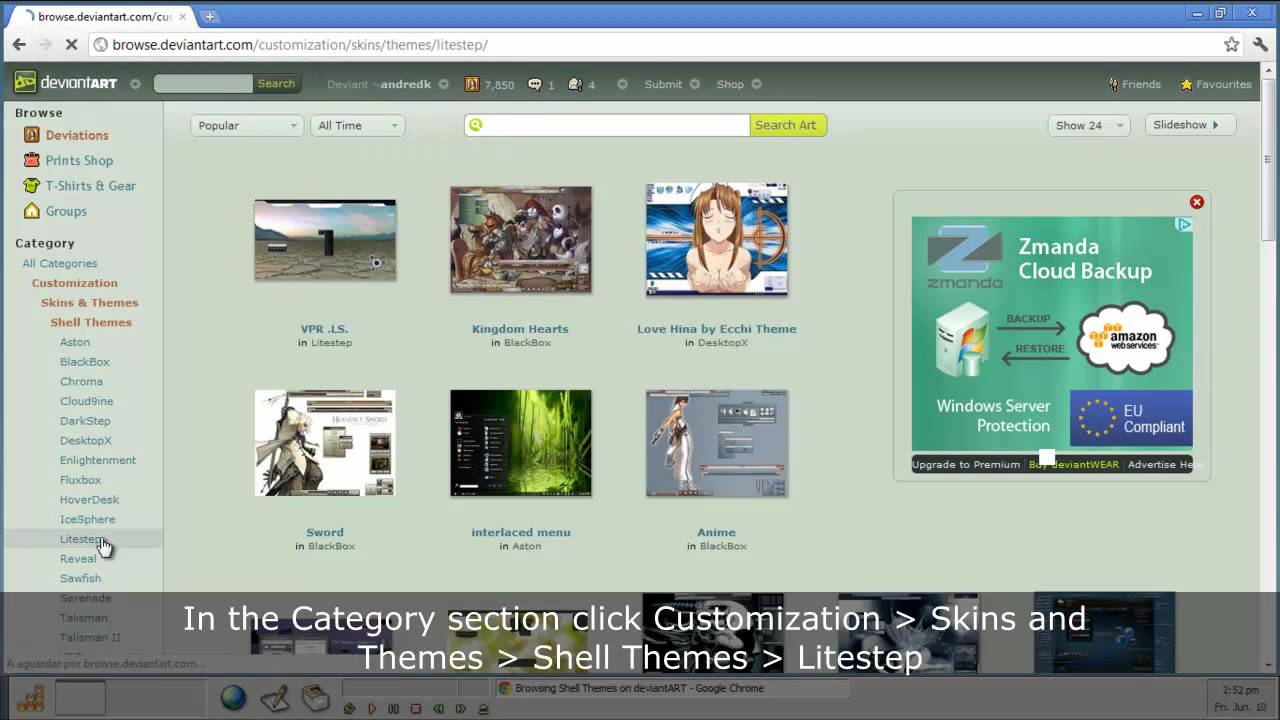Select the BlackBox category
Viewport: 1280px width, 720px height.
point(85,362)
